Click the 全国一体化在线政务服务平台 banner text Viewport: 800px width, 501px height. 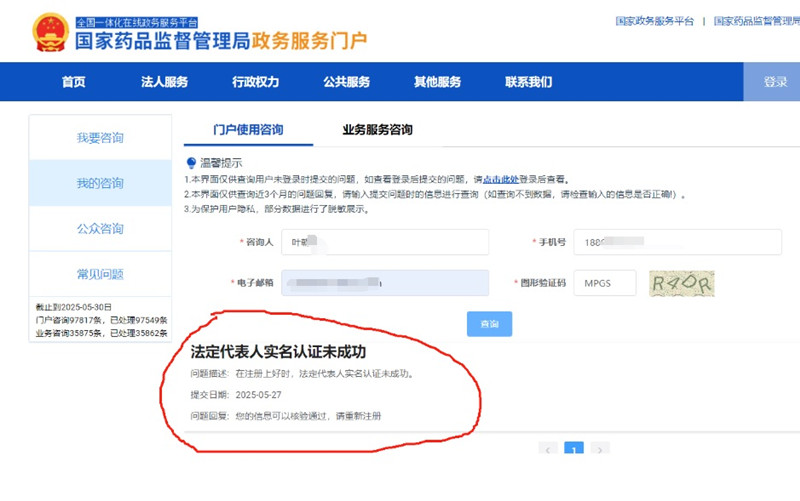point(137,22)
